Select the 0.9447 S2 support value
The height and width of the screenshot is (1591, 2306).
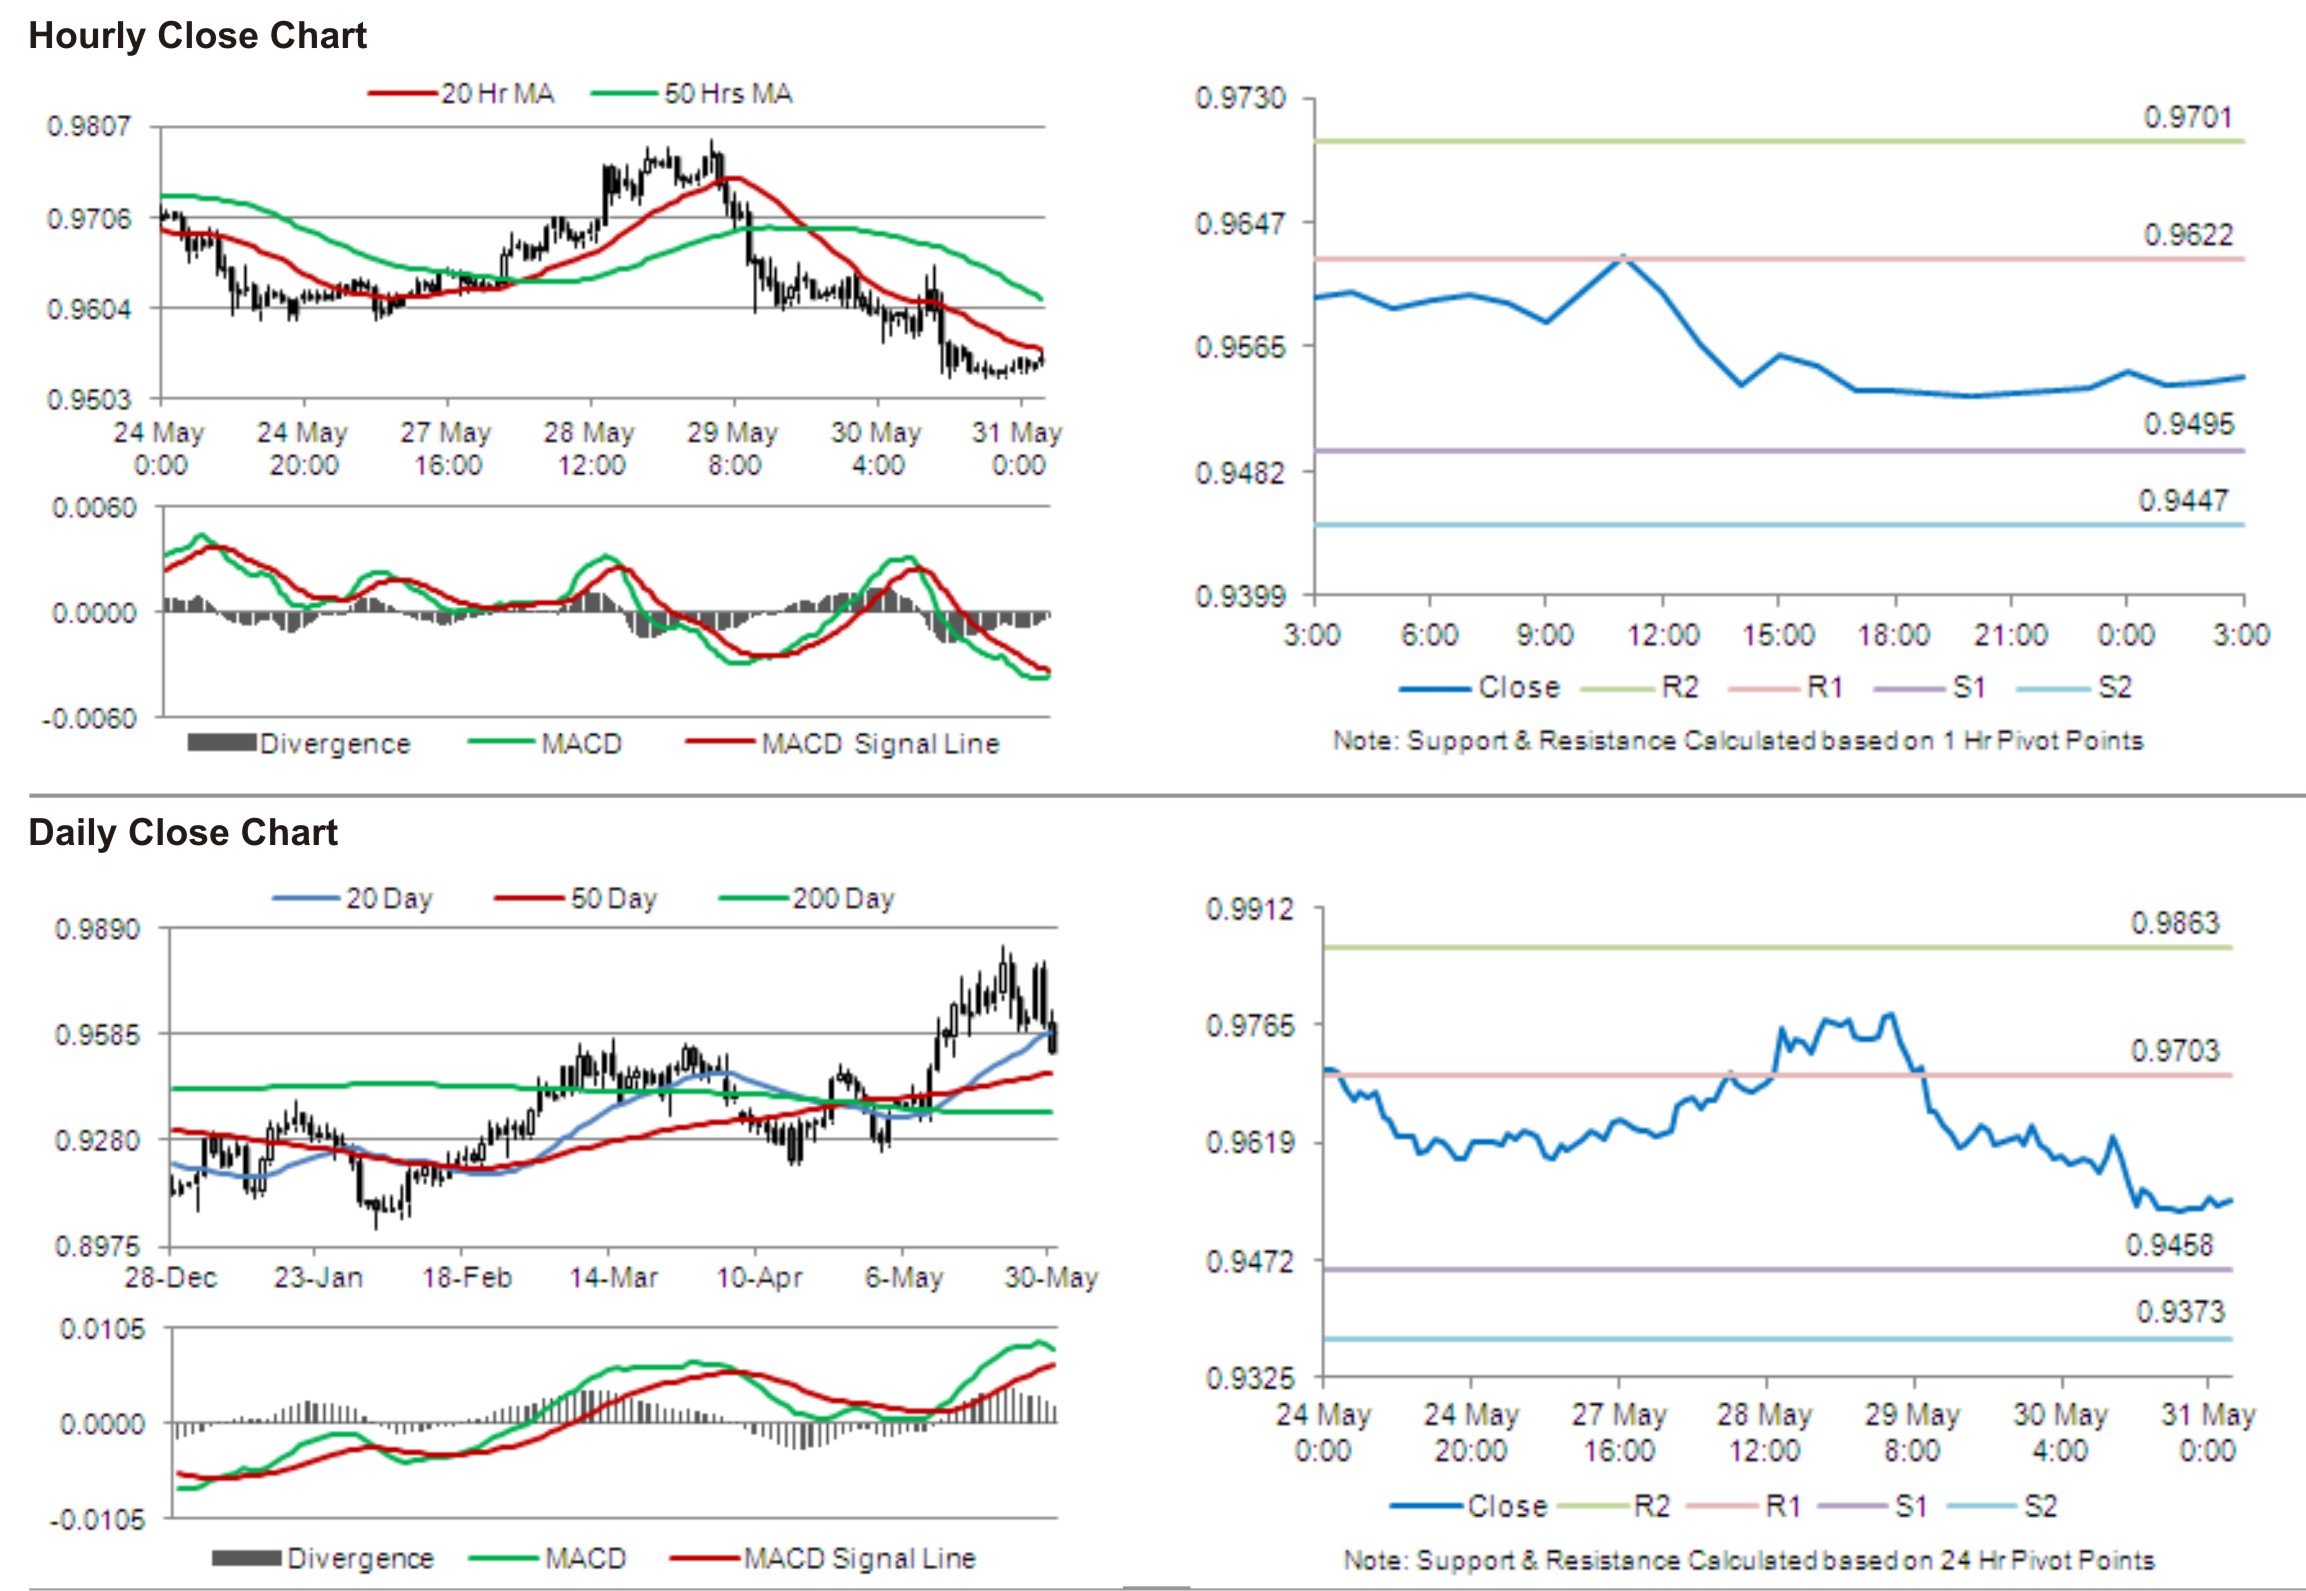click(x=2183, y=500)
